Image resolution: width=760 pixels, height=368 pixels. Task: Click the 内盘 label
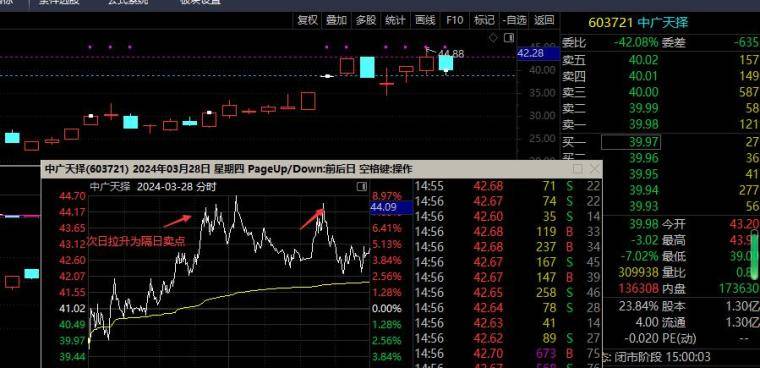[674, 289]
